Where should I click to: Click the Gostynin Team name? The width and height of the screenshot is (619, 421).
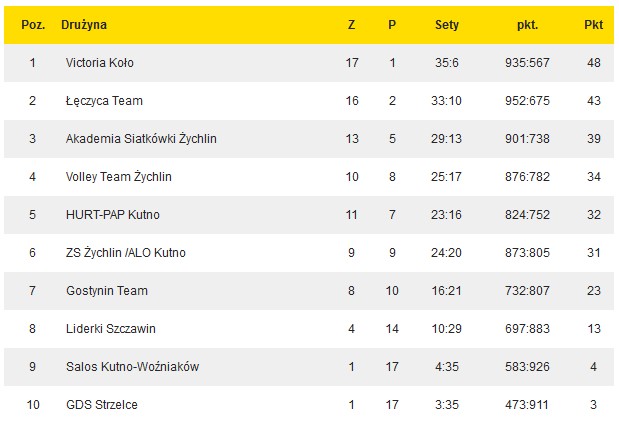[x=106, y=291]
